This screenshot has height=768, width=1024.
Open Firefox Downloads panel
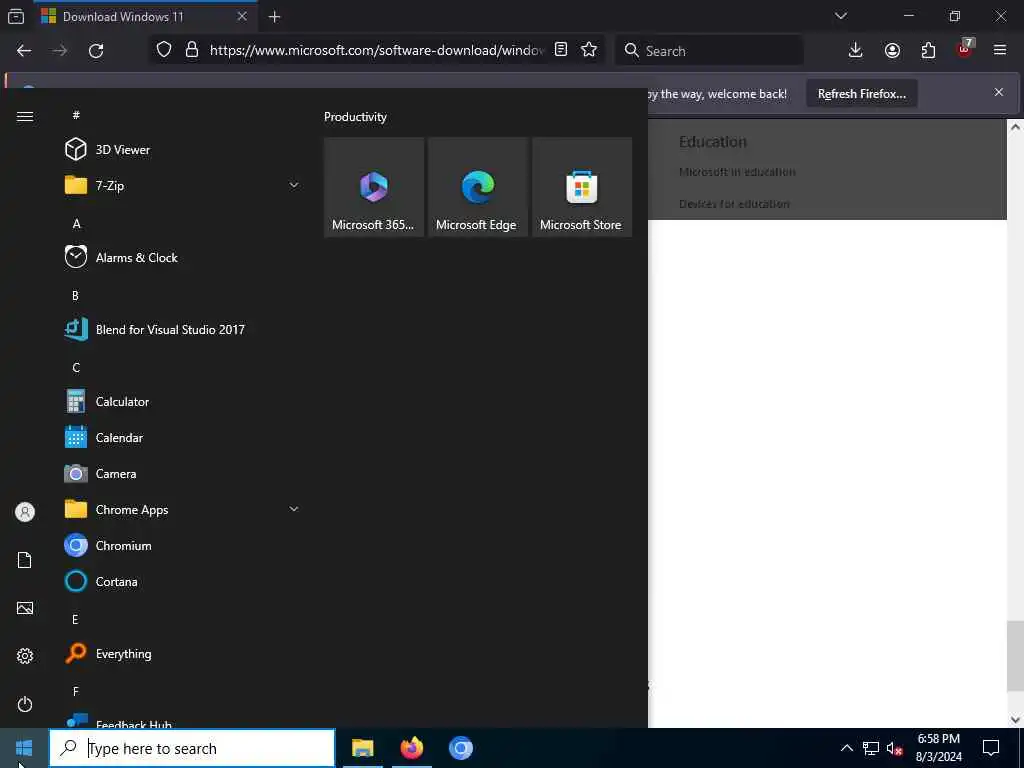coord(856,50)
